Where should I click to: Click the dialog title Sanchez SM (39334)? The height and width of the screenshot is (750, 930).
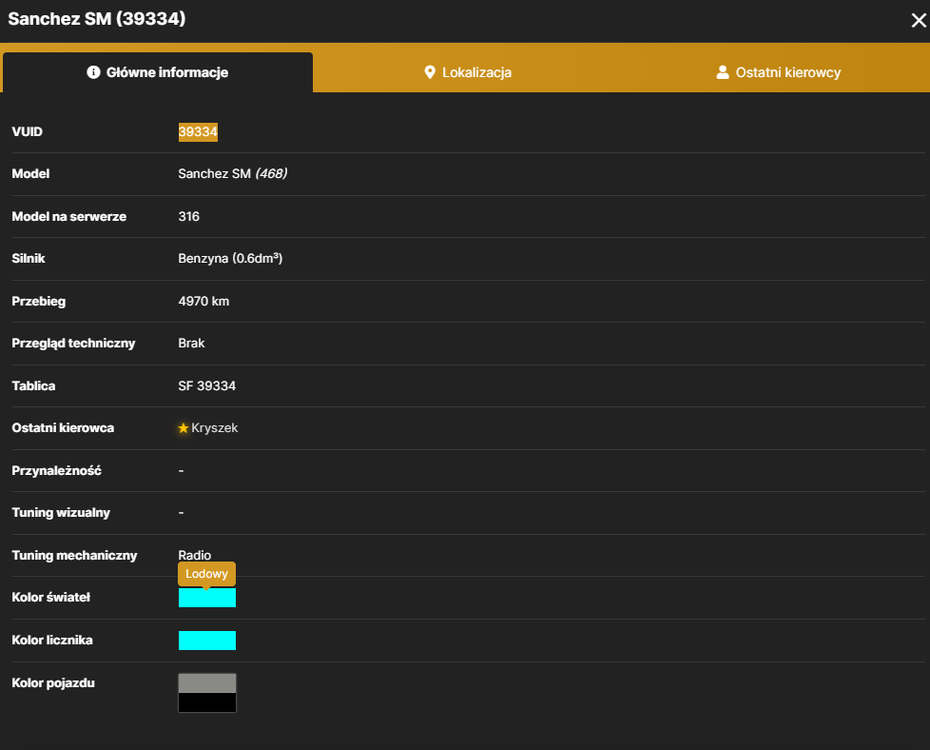[x=97, y=19]
